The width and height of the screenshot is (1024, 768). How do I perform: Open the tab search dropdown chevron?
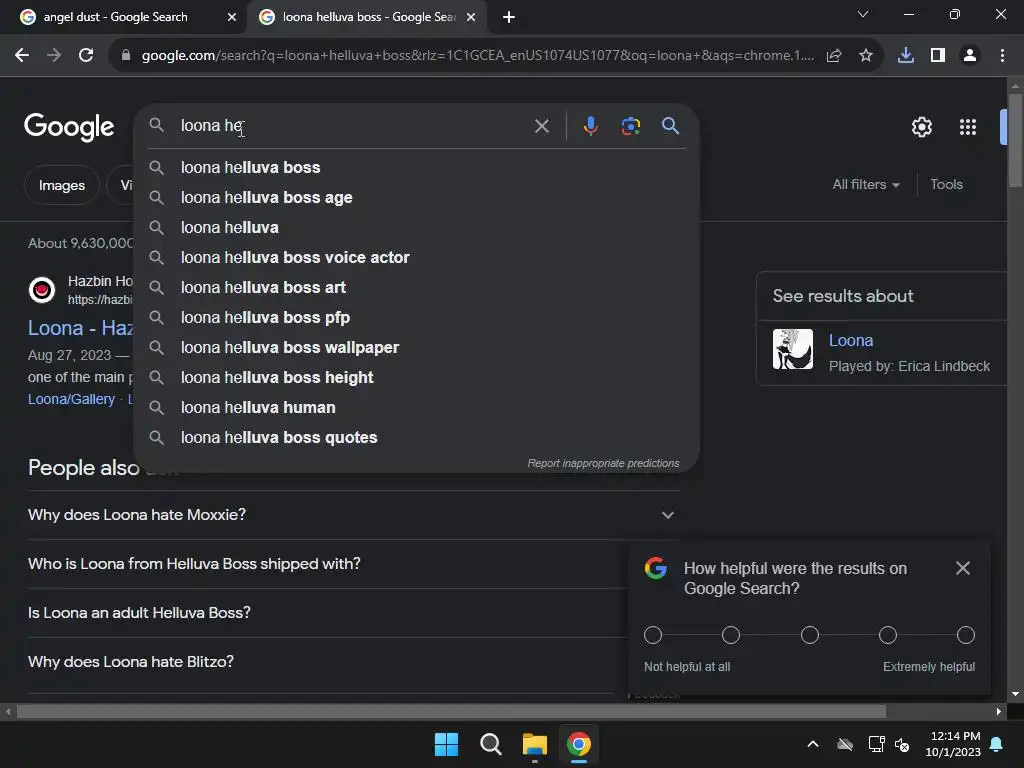[x=862, y=14]
